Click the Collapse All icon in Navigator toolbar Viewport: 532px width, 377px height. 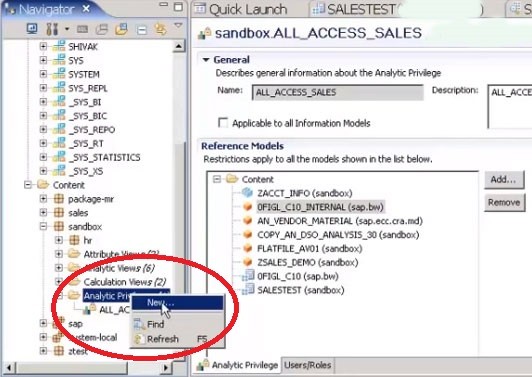tap(142, 30)
